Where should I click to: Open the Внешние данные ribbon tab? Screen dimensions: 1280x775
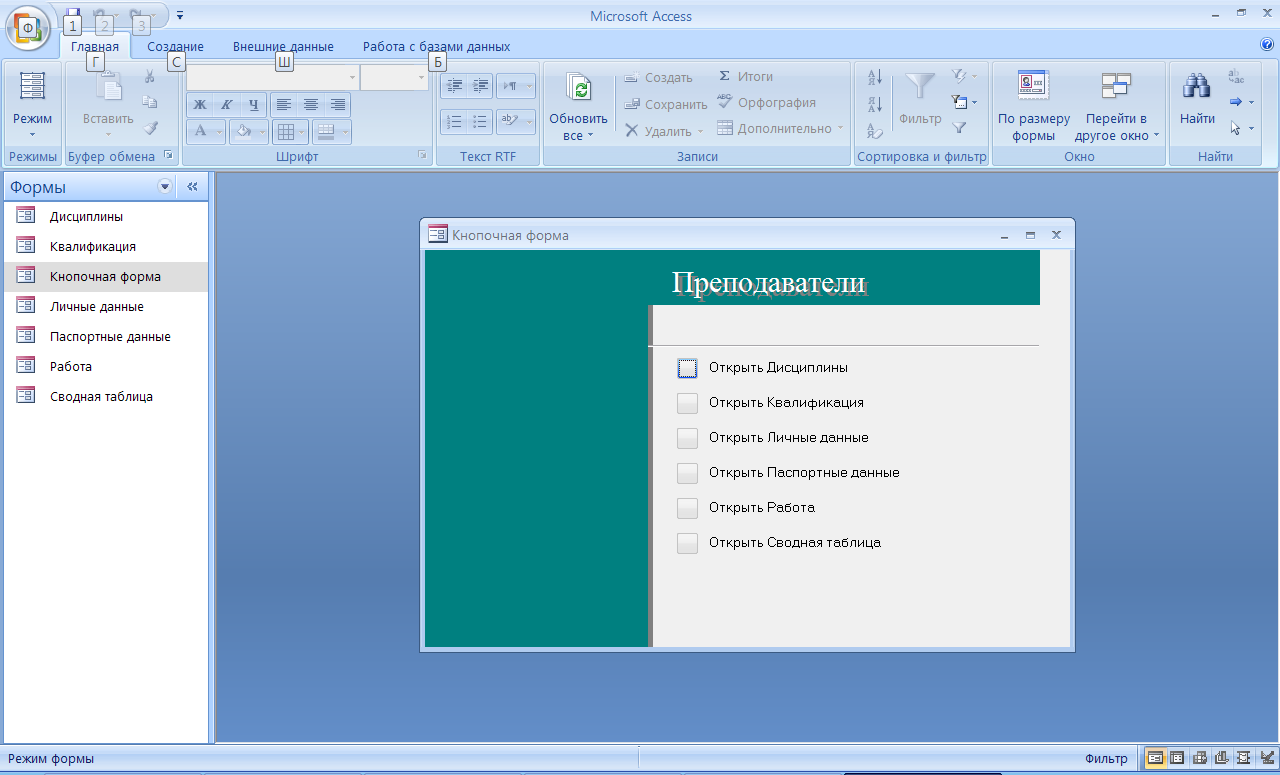283,46
